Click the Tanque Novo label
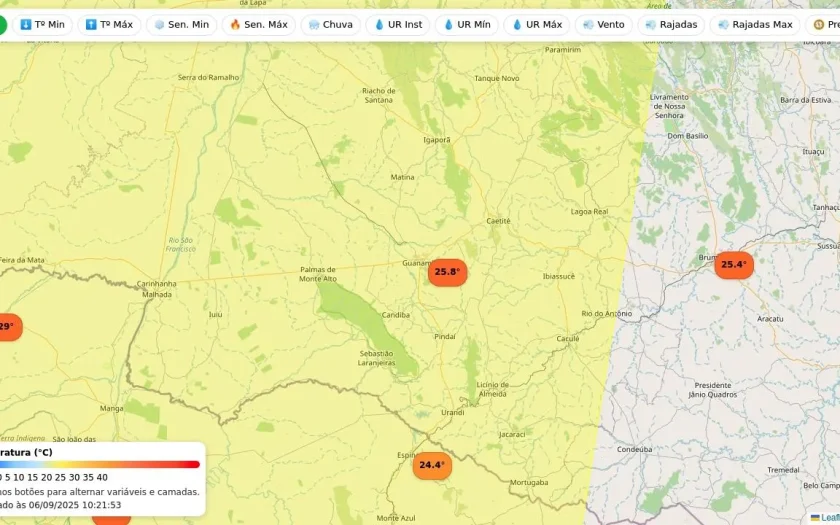The image size is (840, 525). [497, 78]
